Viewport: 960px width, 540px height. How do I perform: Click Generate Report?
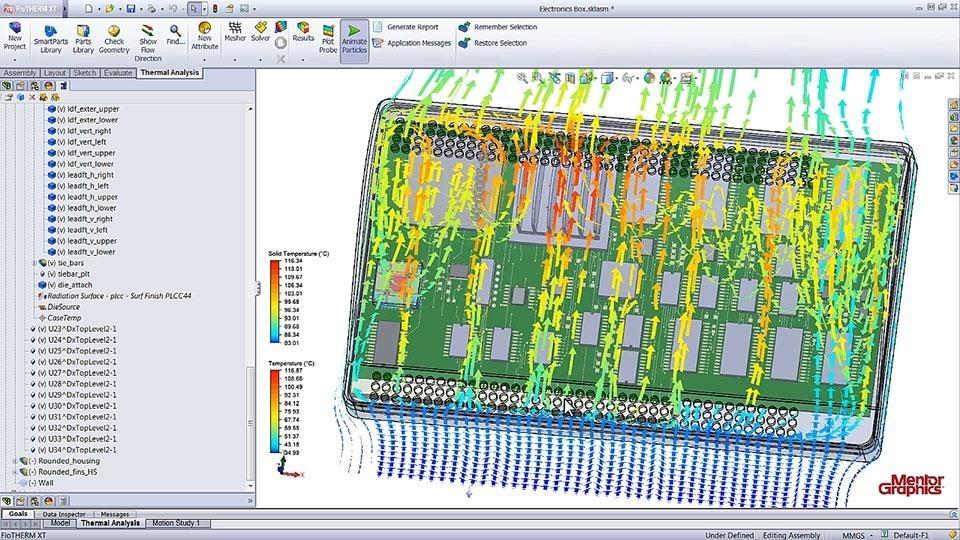pyautogui.click(x=406, y=27)
